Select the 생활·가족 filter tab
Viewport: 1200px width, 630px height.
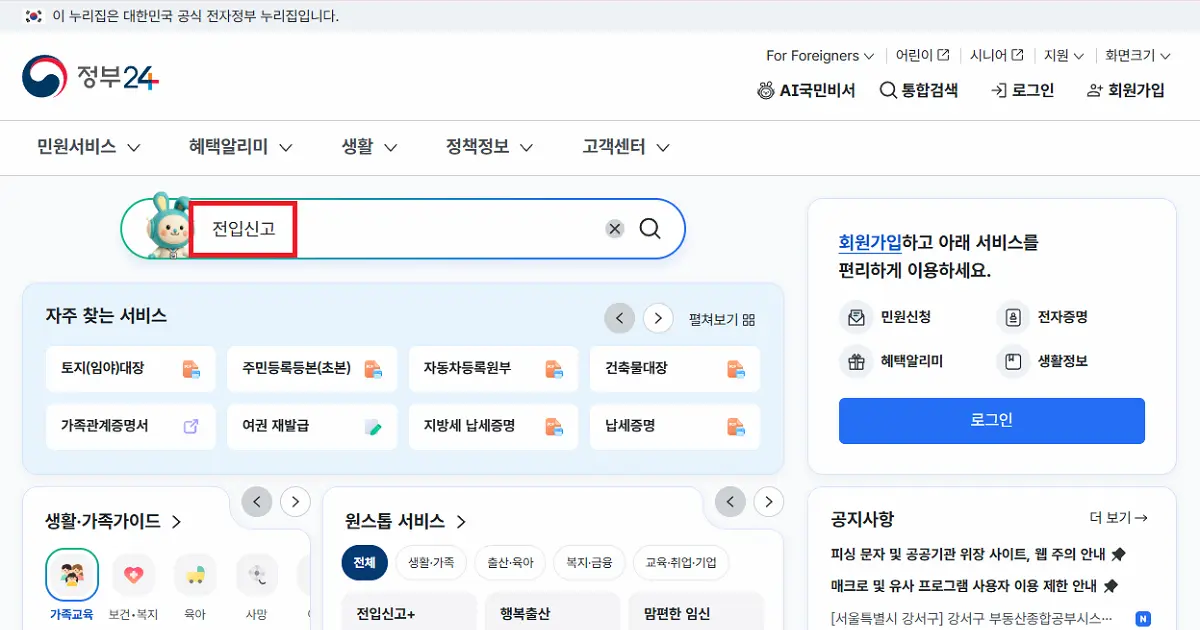431,563
